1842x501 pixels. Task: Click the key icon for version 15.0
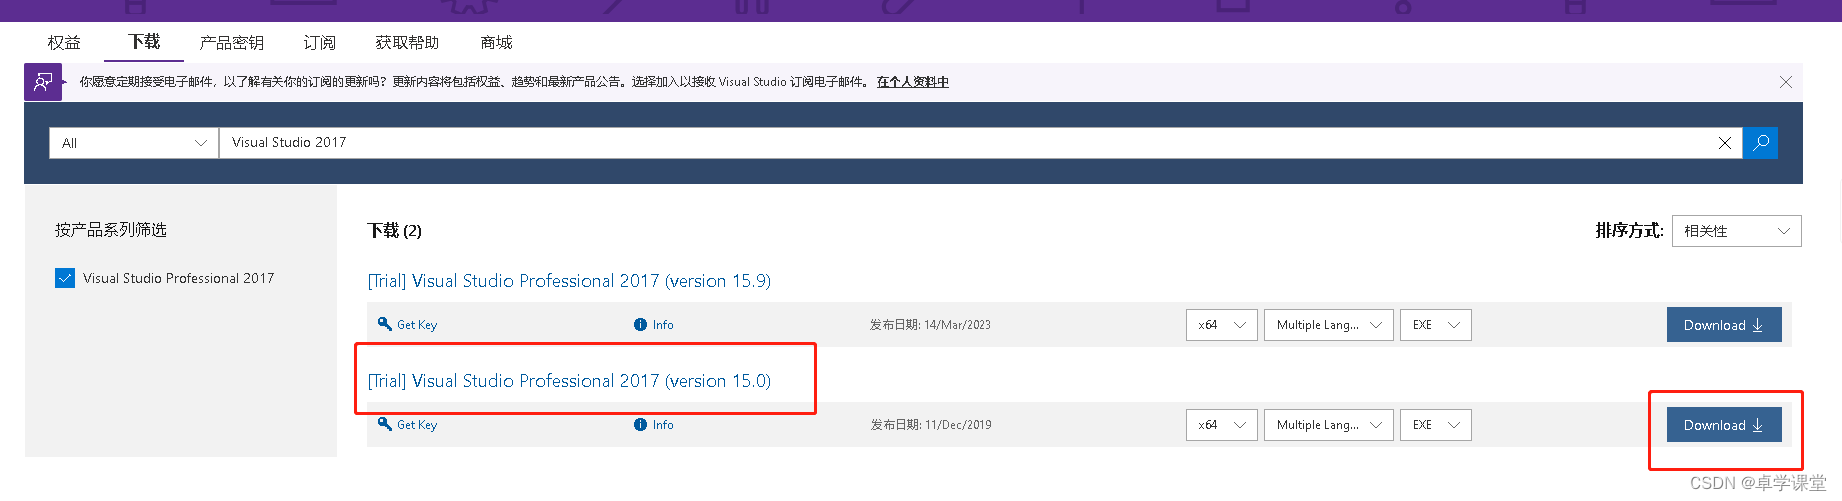pyautogui.click(x=385, y=424)
